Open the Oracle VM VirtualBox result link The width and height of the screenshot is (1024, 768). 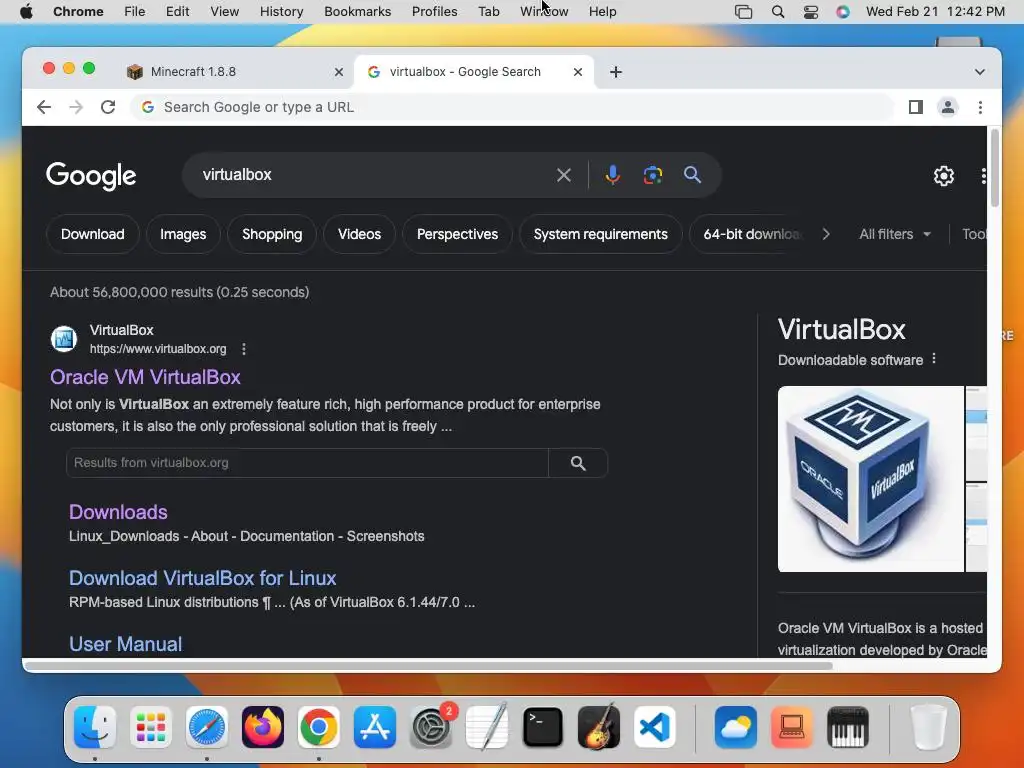(x=145, y=377)
